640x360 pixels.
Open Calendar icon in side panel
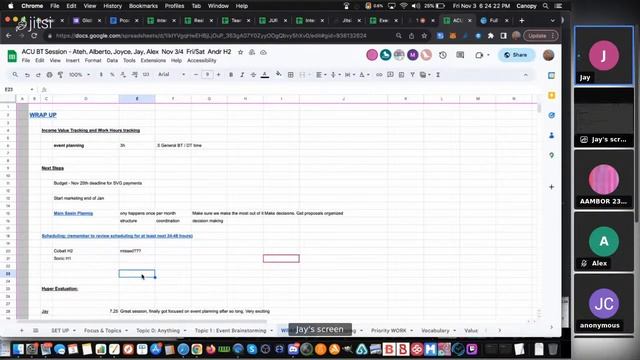point(551,76)
